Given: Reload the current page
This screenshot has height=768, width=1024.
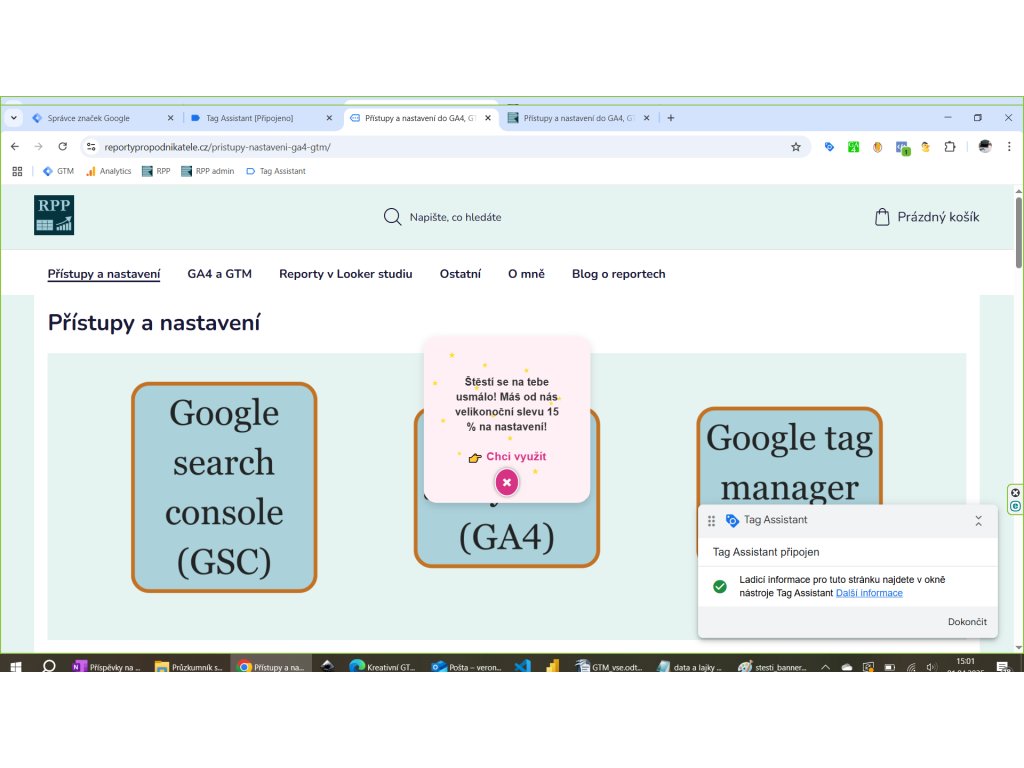Looking at the screenshot, I should pos(62,147).
